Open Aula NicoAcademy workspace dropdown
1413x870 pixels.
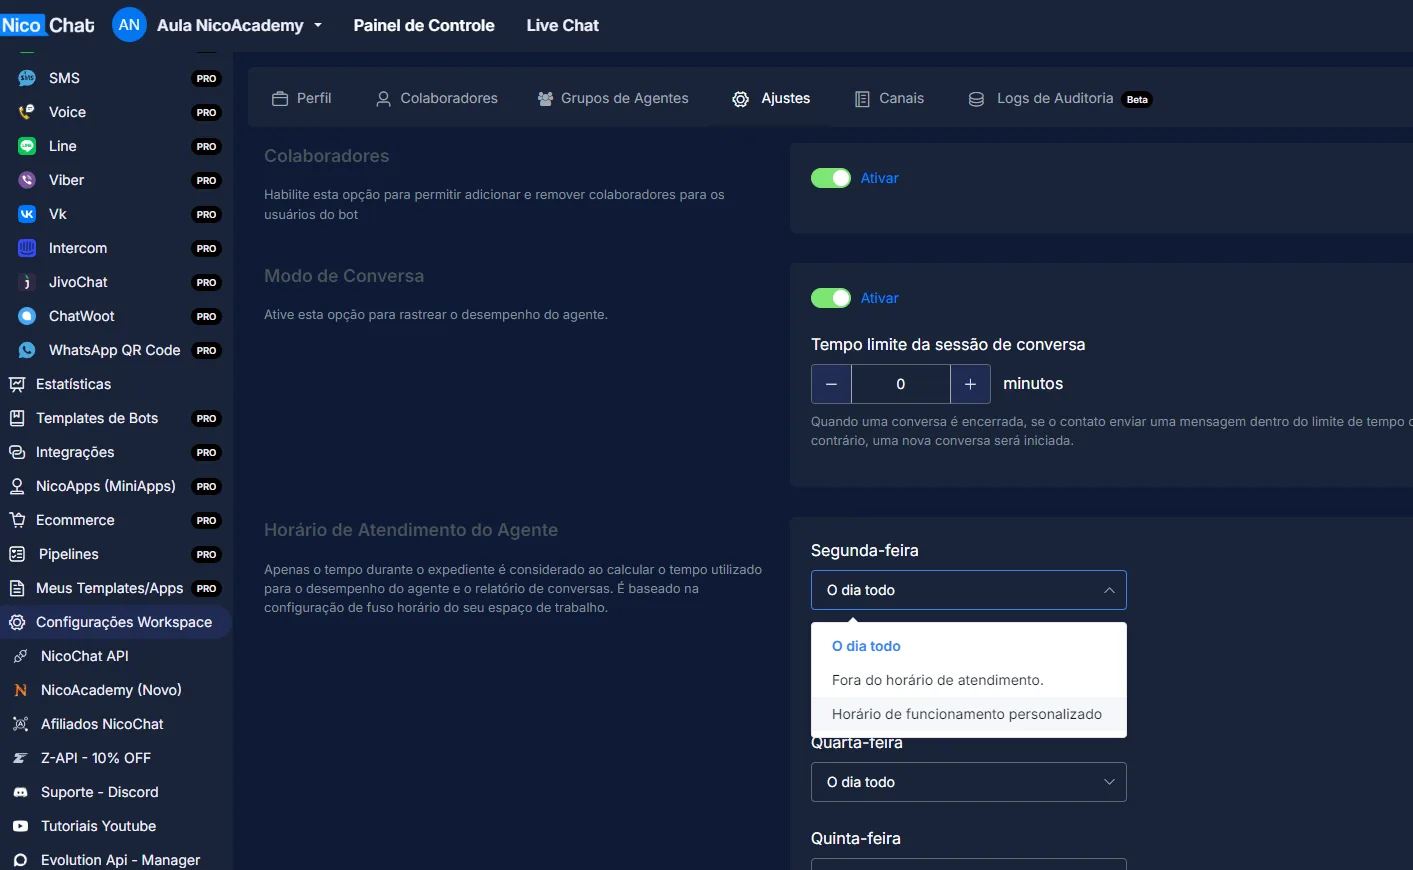coord(239,25)
